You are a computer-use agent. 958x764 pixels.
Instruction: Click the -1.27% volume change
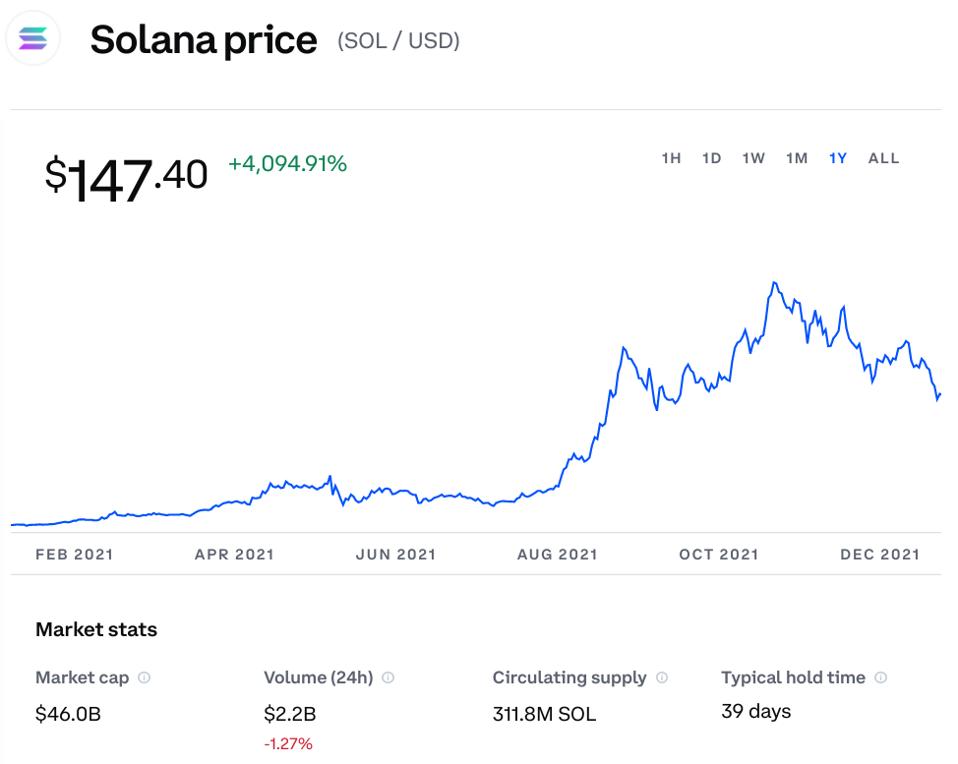pyautogui.click(x=288, y=744)
